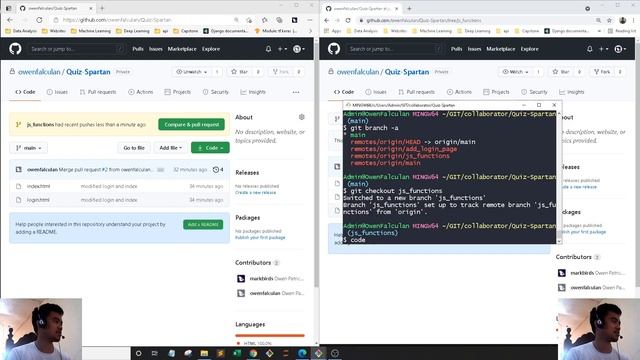Open the login.html file

38,200
